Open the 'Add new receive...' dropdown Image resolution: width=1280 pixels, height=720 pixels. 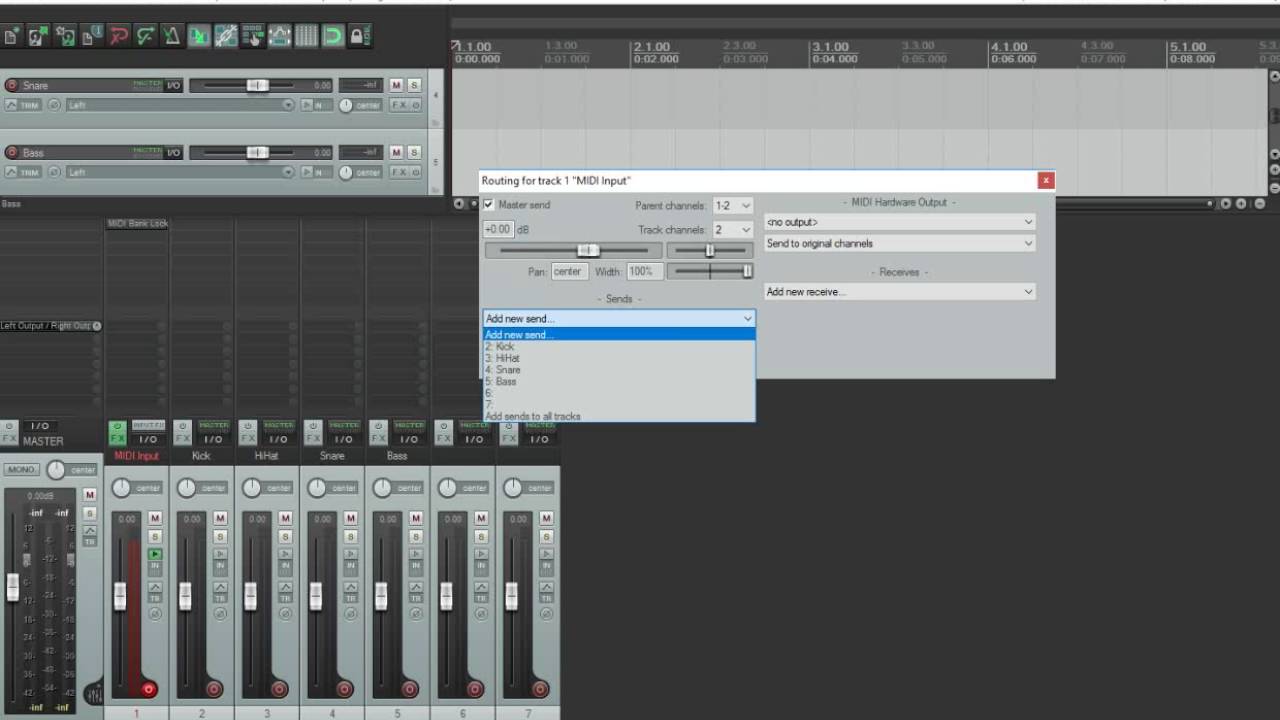point(900,292)
